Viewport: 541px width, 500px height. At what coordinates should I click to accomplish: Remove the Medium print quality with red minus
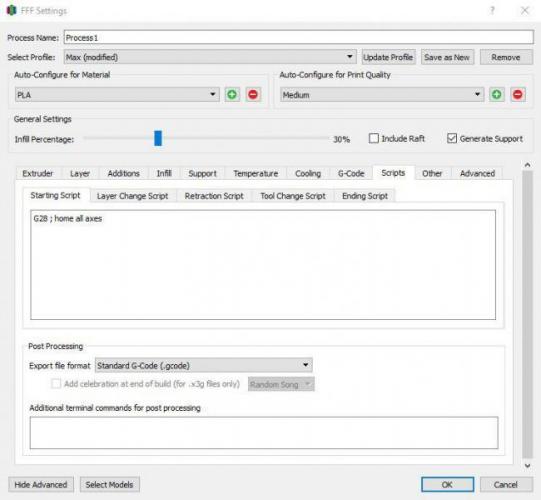pos(518,95)
